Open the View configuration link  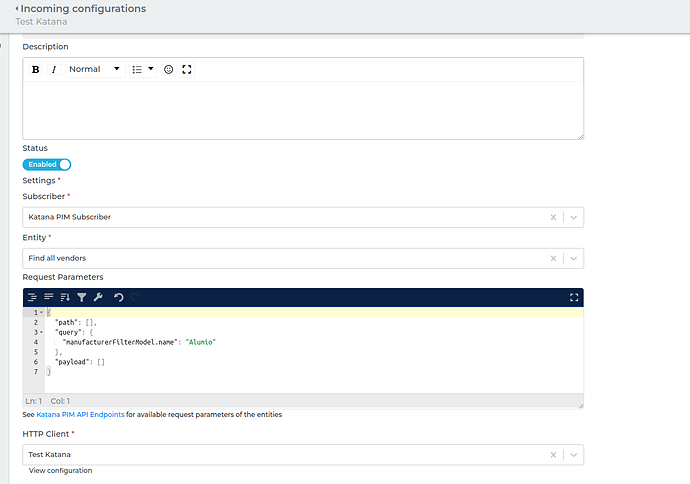pos(61,470)
